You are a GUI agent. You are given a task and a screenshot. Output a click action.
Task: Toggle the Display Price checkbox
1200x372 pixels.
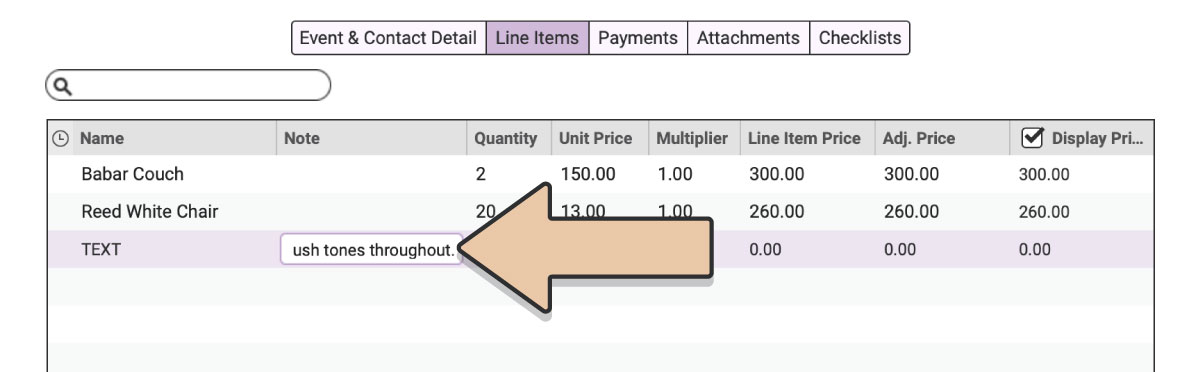[x=1031, y=138]
